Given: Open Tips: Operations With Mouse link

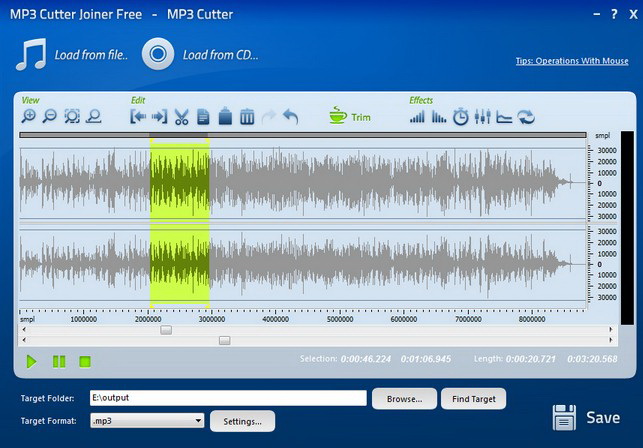Looking at the screenshot, I should tap(572, 61).
